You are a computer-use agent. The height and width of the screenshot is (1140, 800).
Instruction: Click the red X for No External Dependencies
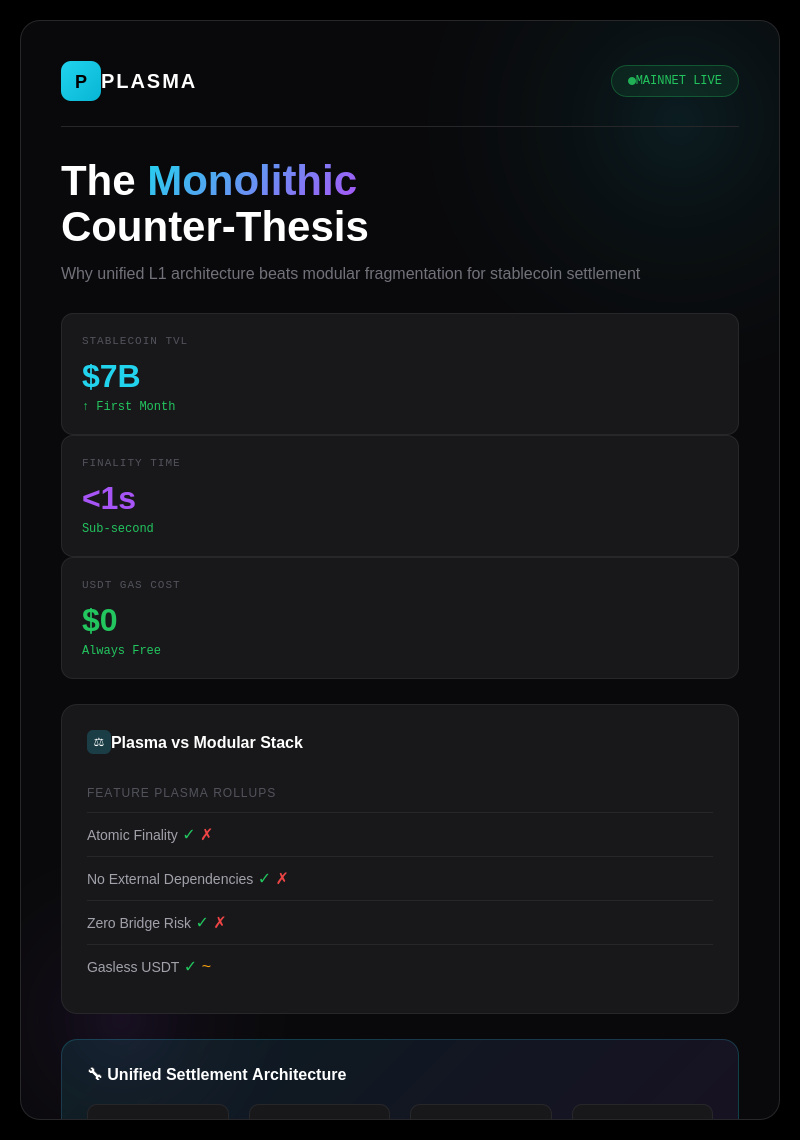pyautogui.click(x=282, y=878)
